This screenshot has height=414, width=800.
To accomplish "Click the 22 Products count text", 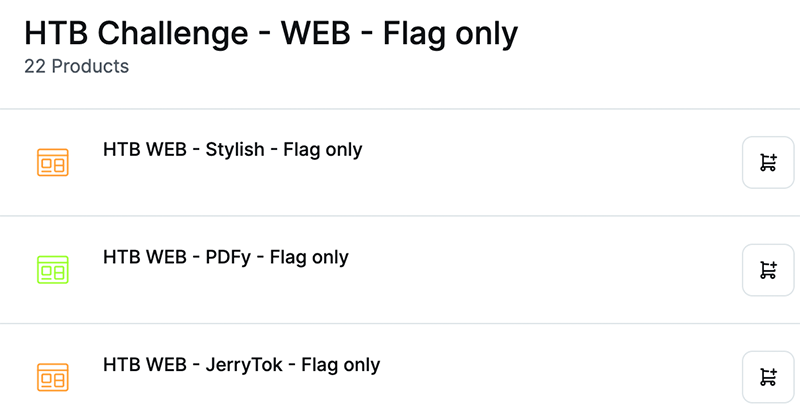I will [x=76, y=67].
